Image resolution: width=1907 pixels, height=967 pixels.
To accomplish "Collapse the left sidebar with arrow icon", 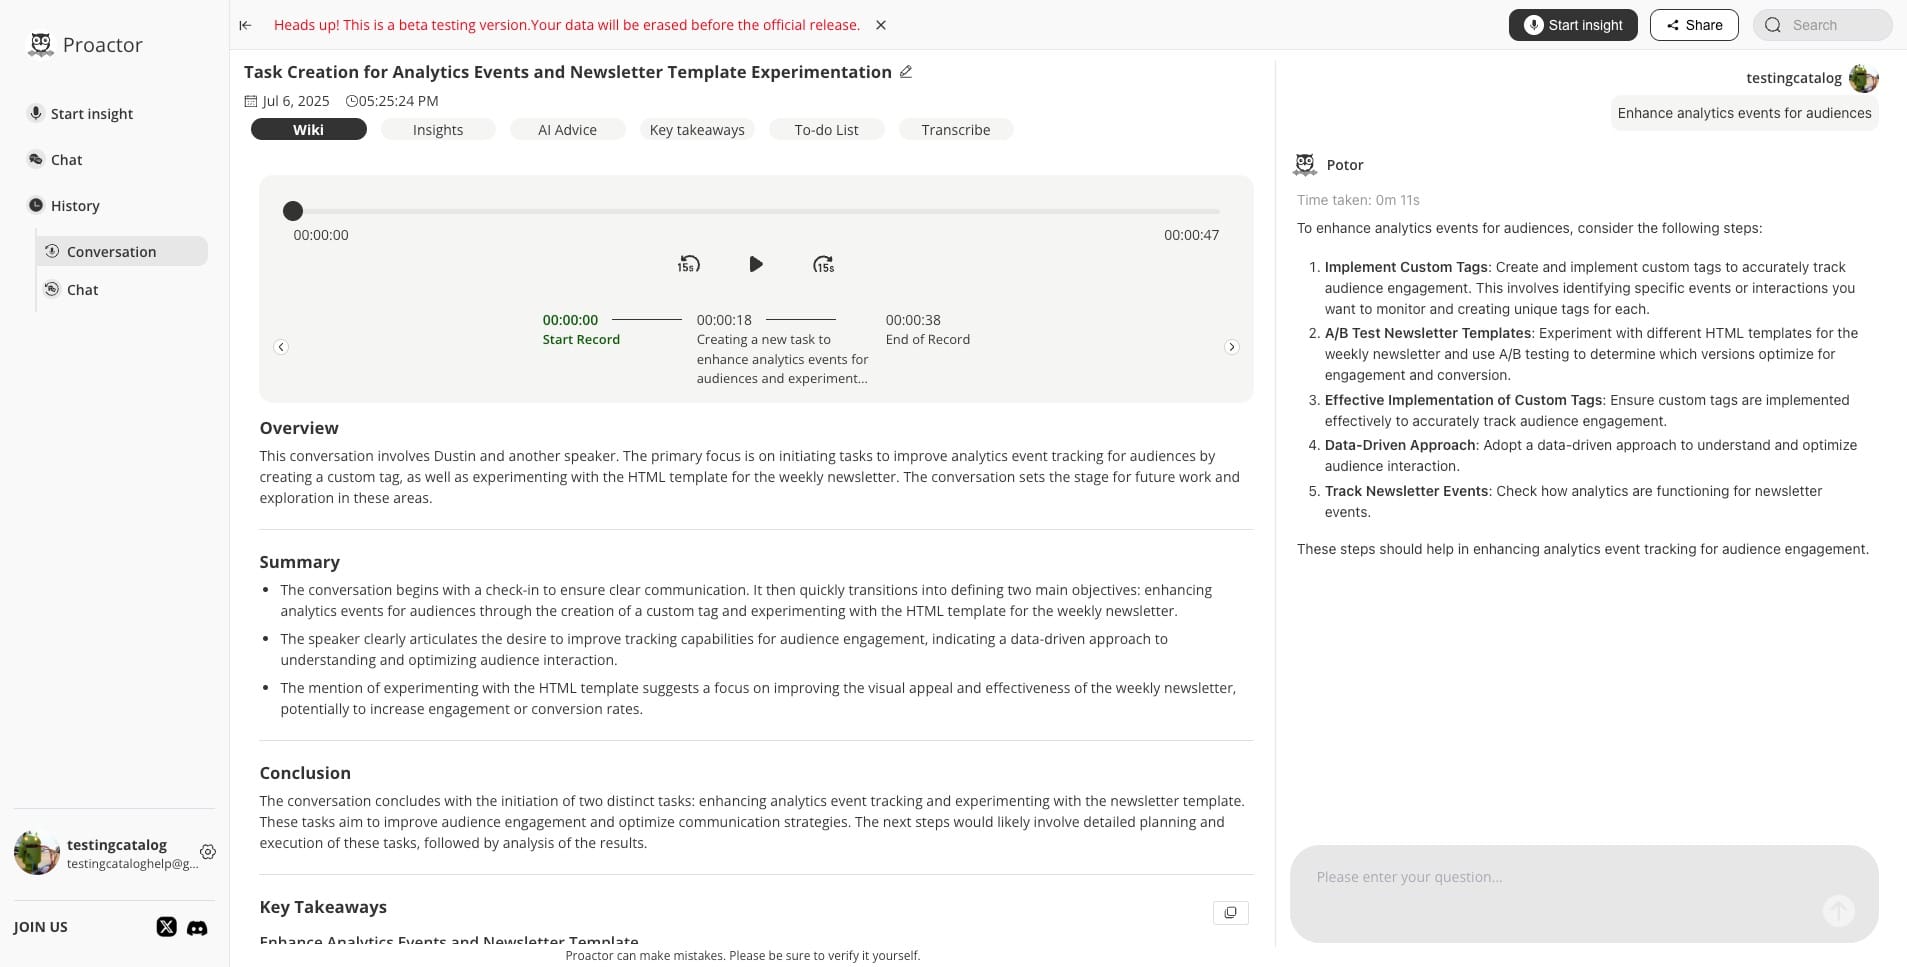I will click(245, 25).
